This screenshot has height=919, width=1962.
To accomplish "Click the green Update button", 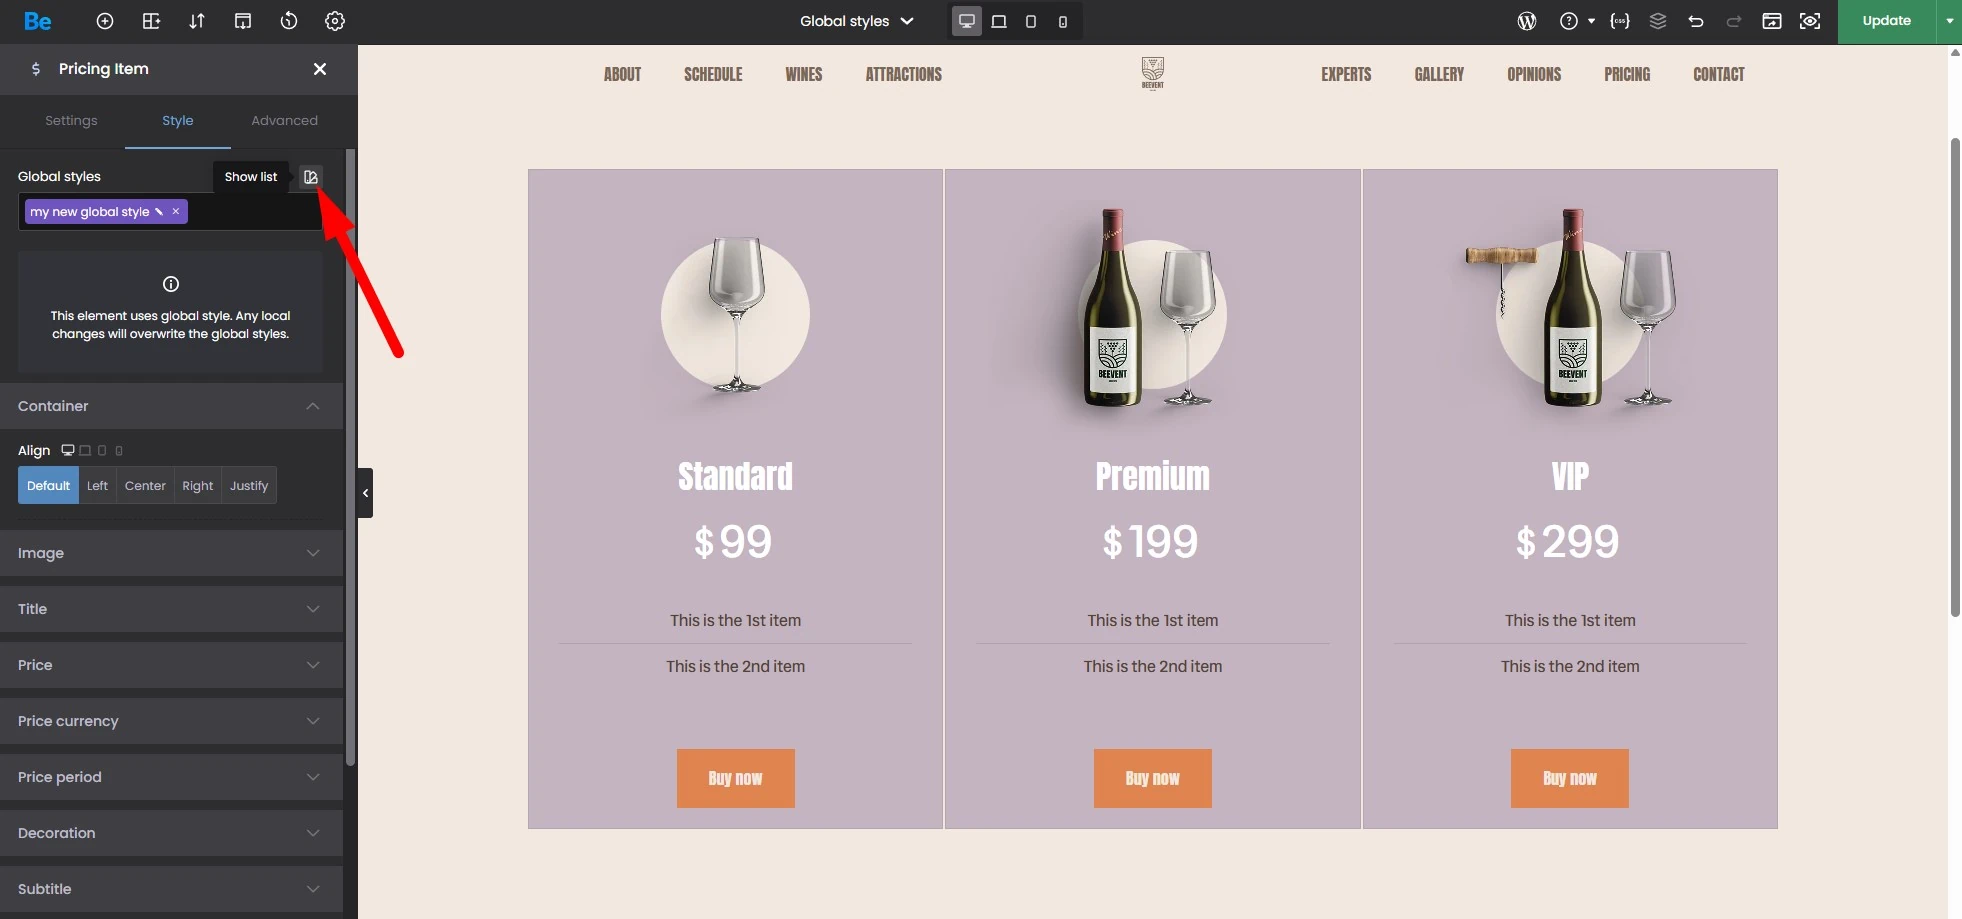I will click(1886, 21).
